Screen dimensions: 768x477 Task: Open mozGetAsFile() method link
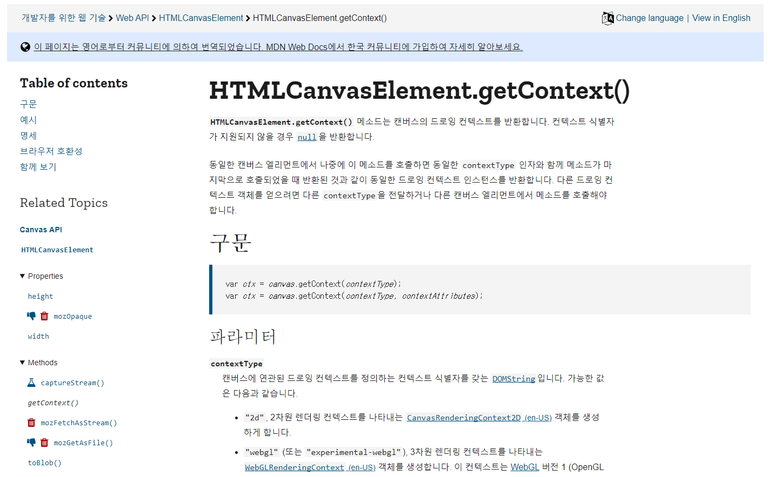[x=83, y=443]
